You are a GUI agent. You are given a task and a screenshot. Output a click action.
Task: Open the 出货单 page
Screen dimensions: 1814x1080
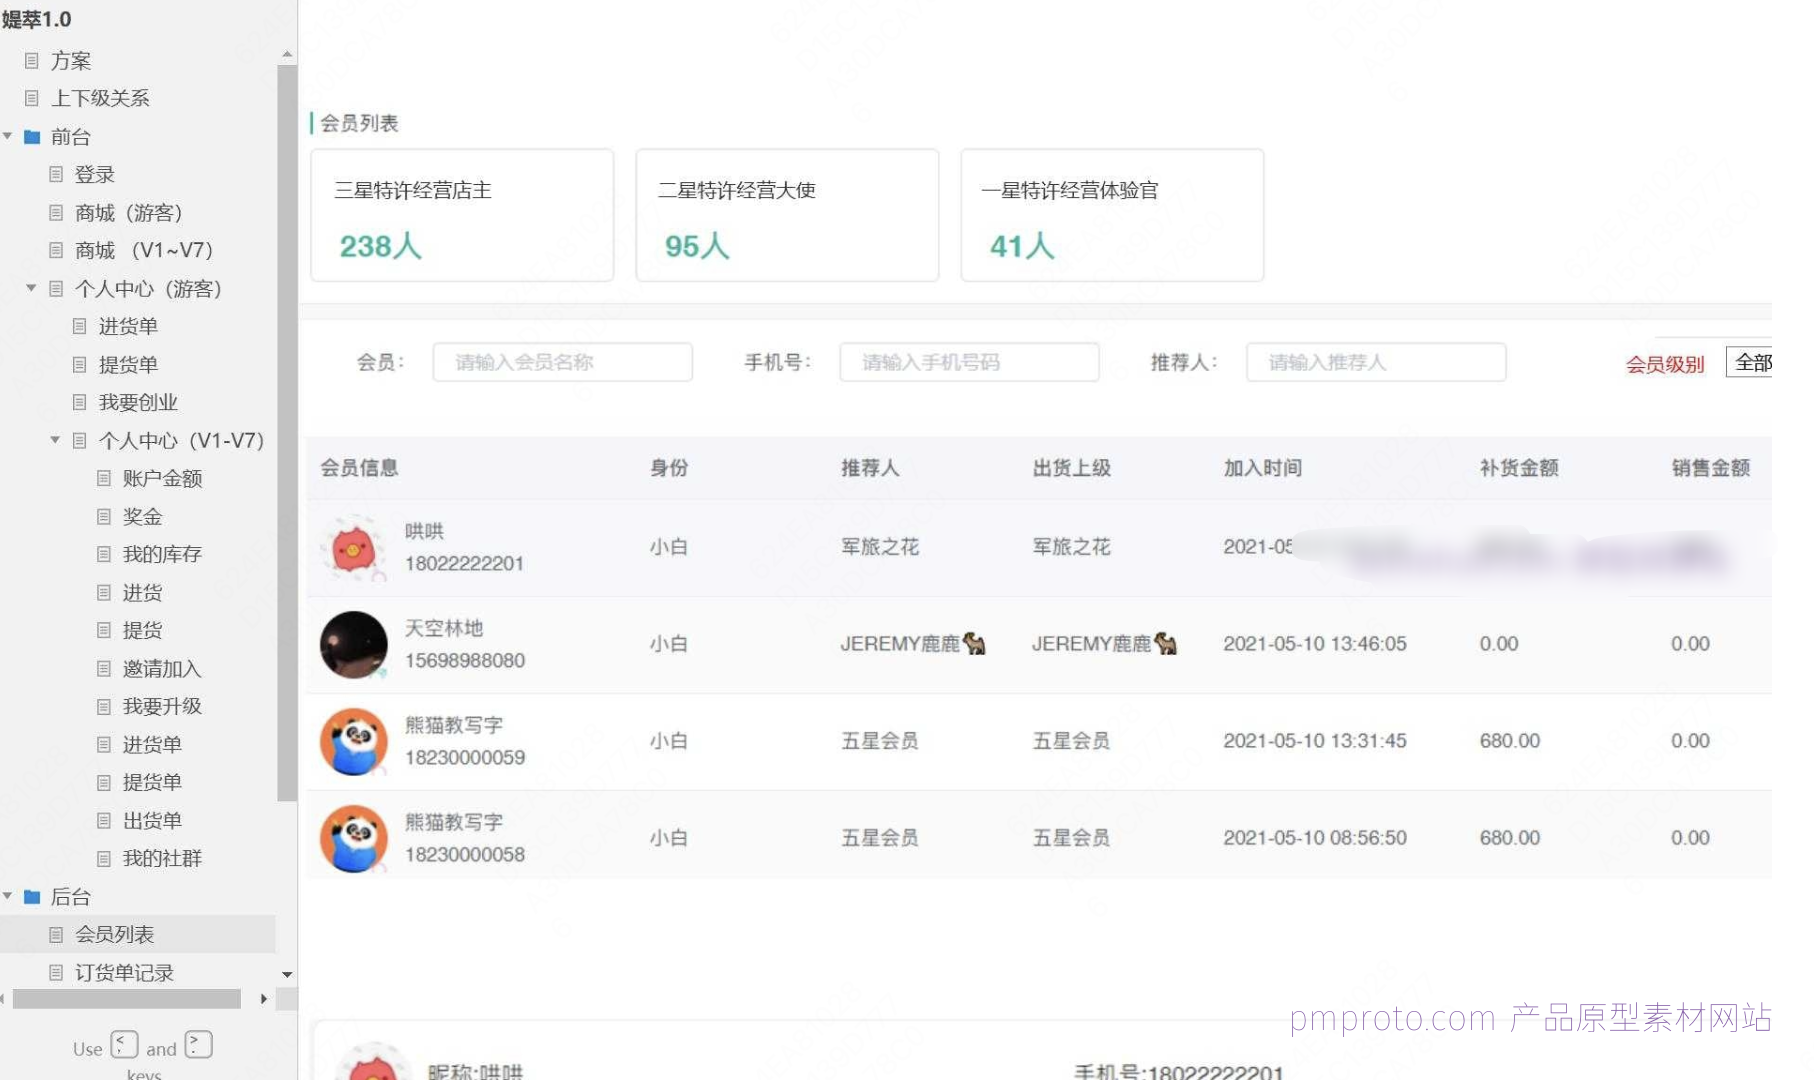[x=152, y=820]
